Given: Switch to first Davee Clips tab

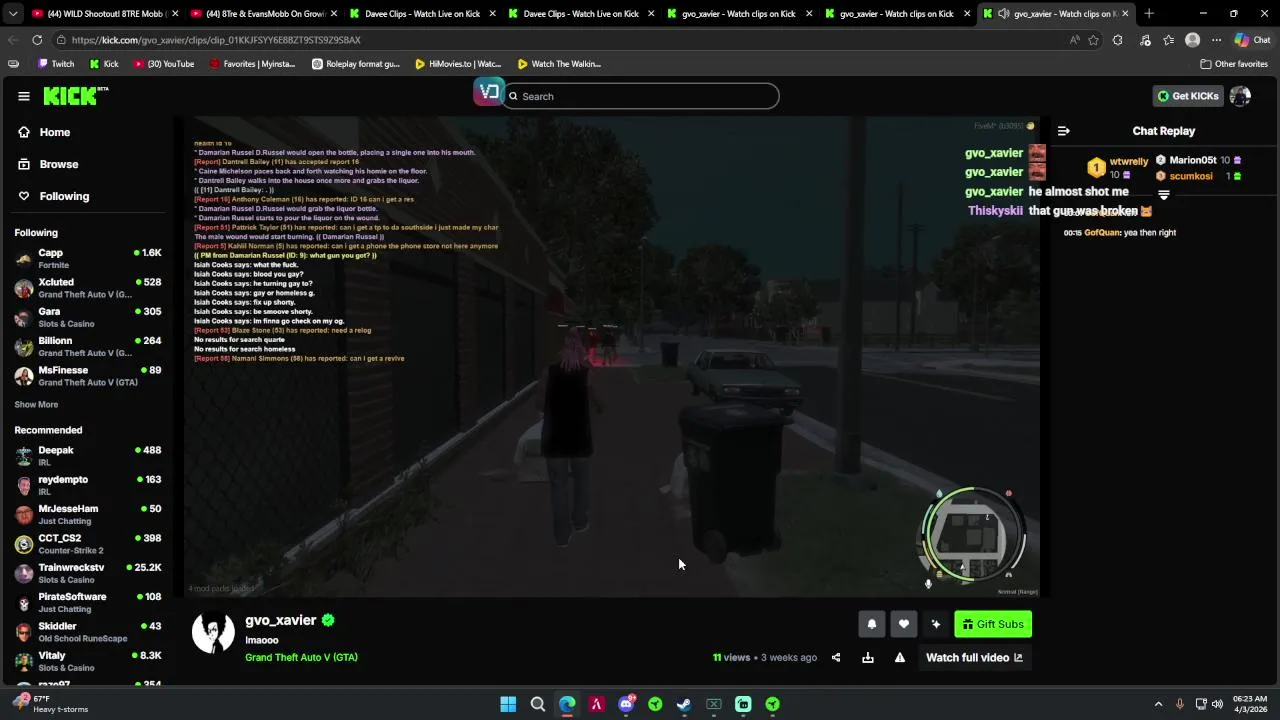Looking at the screenshot, I should point(422,14).
